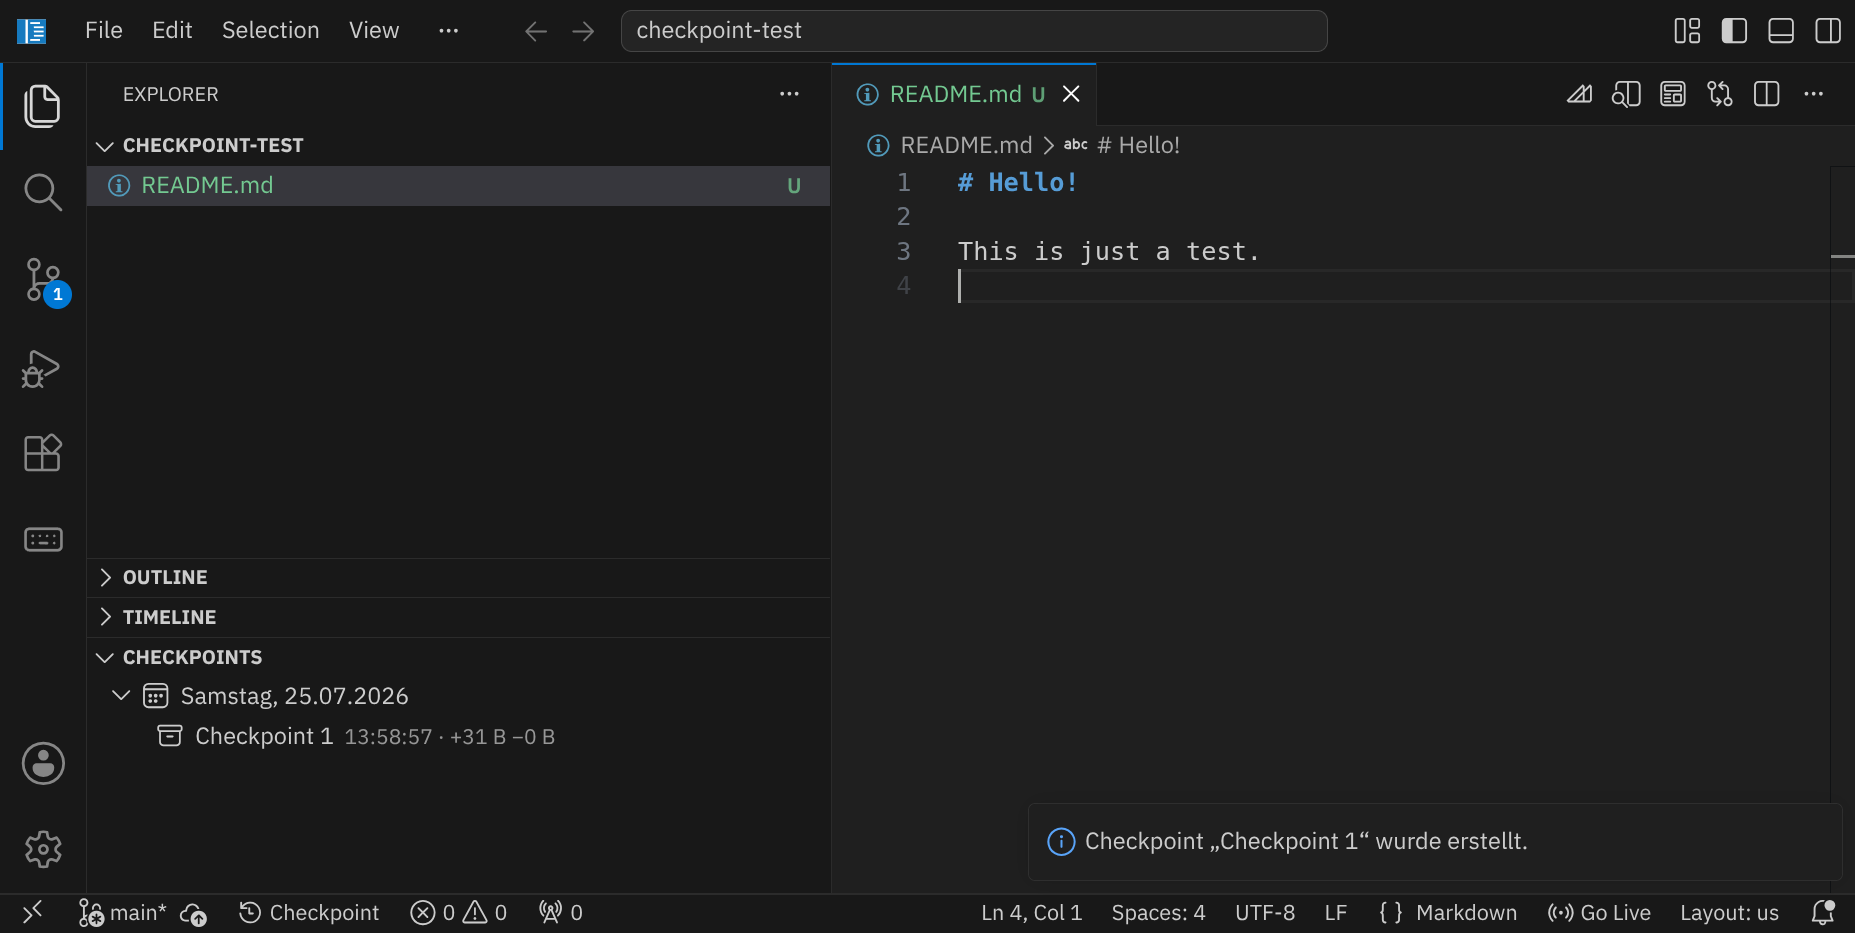
Task: Open the File menu
Action: [x=104, y=31]
